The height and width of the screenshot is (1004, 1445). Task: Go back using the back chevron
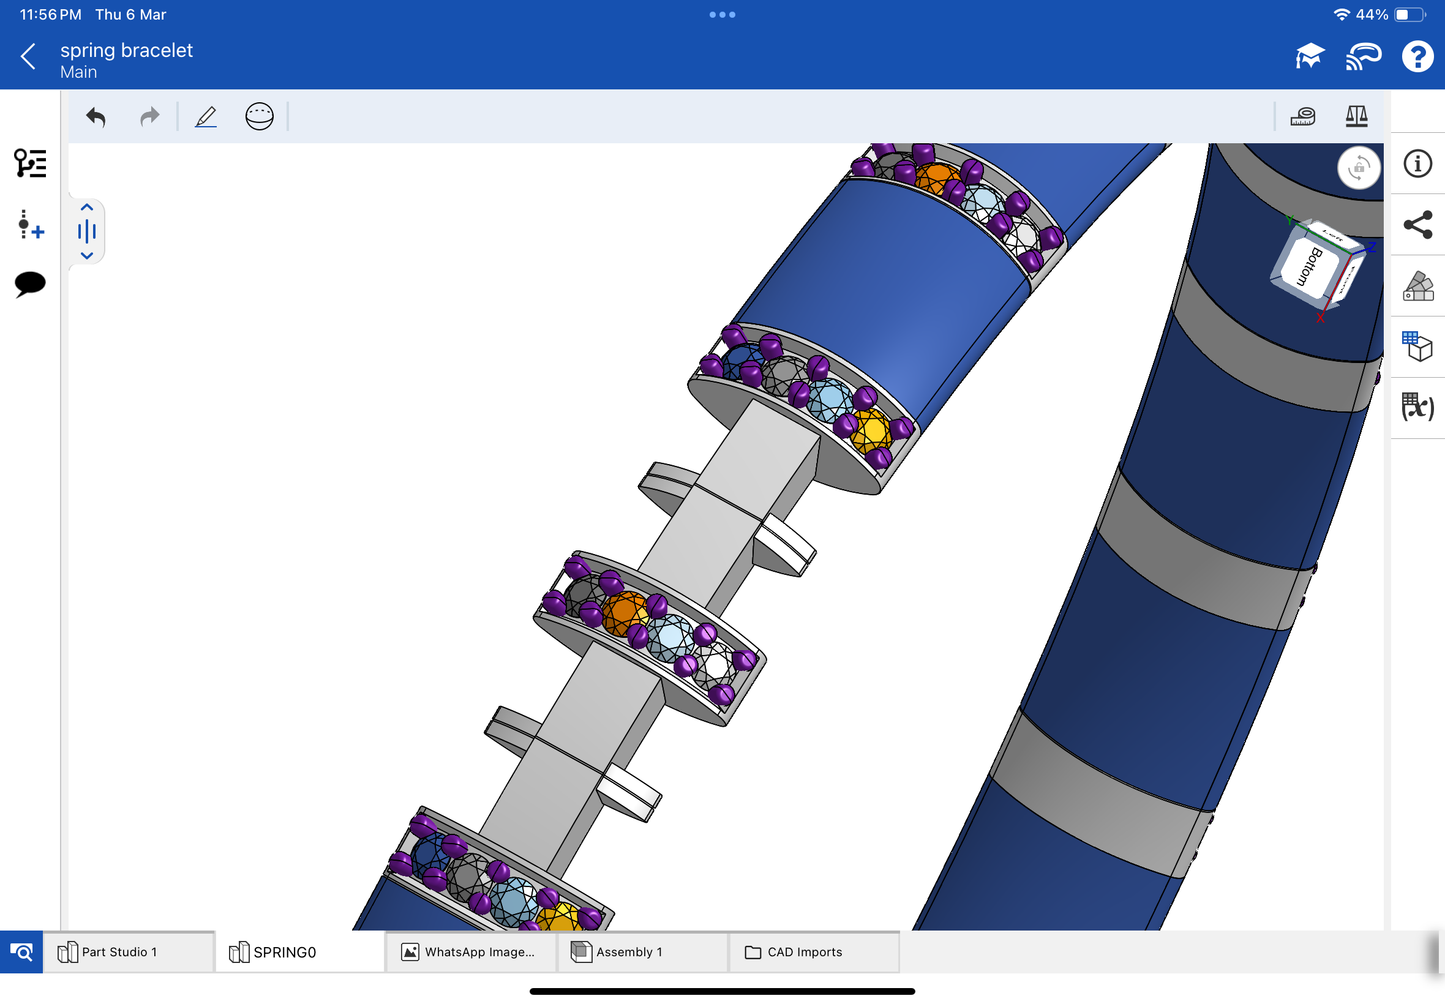point(28,57)
